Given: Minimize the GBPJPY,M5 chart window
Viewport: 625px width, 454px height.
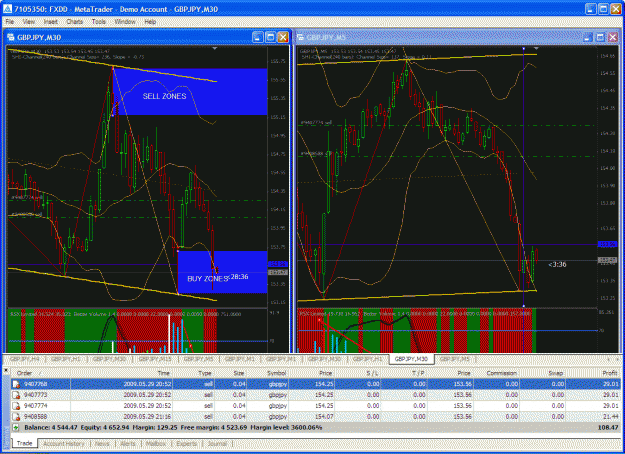Looking at the screenshot, I should coord(588,37).
